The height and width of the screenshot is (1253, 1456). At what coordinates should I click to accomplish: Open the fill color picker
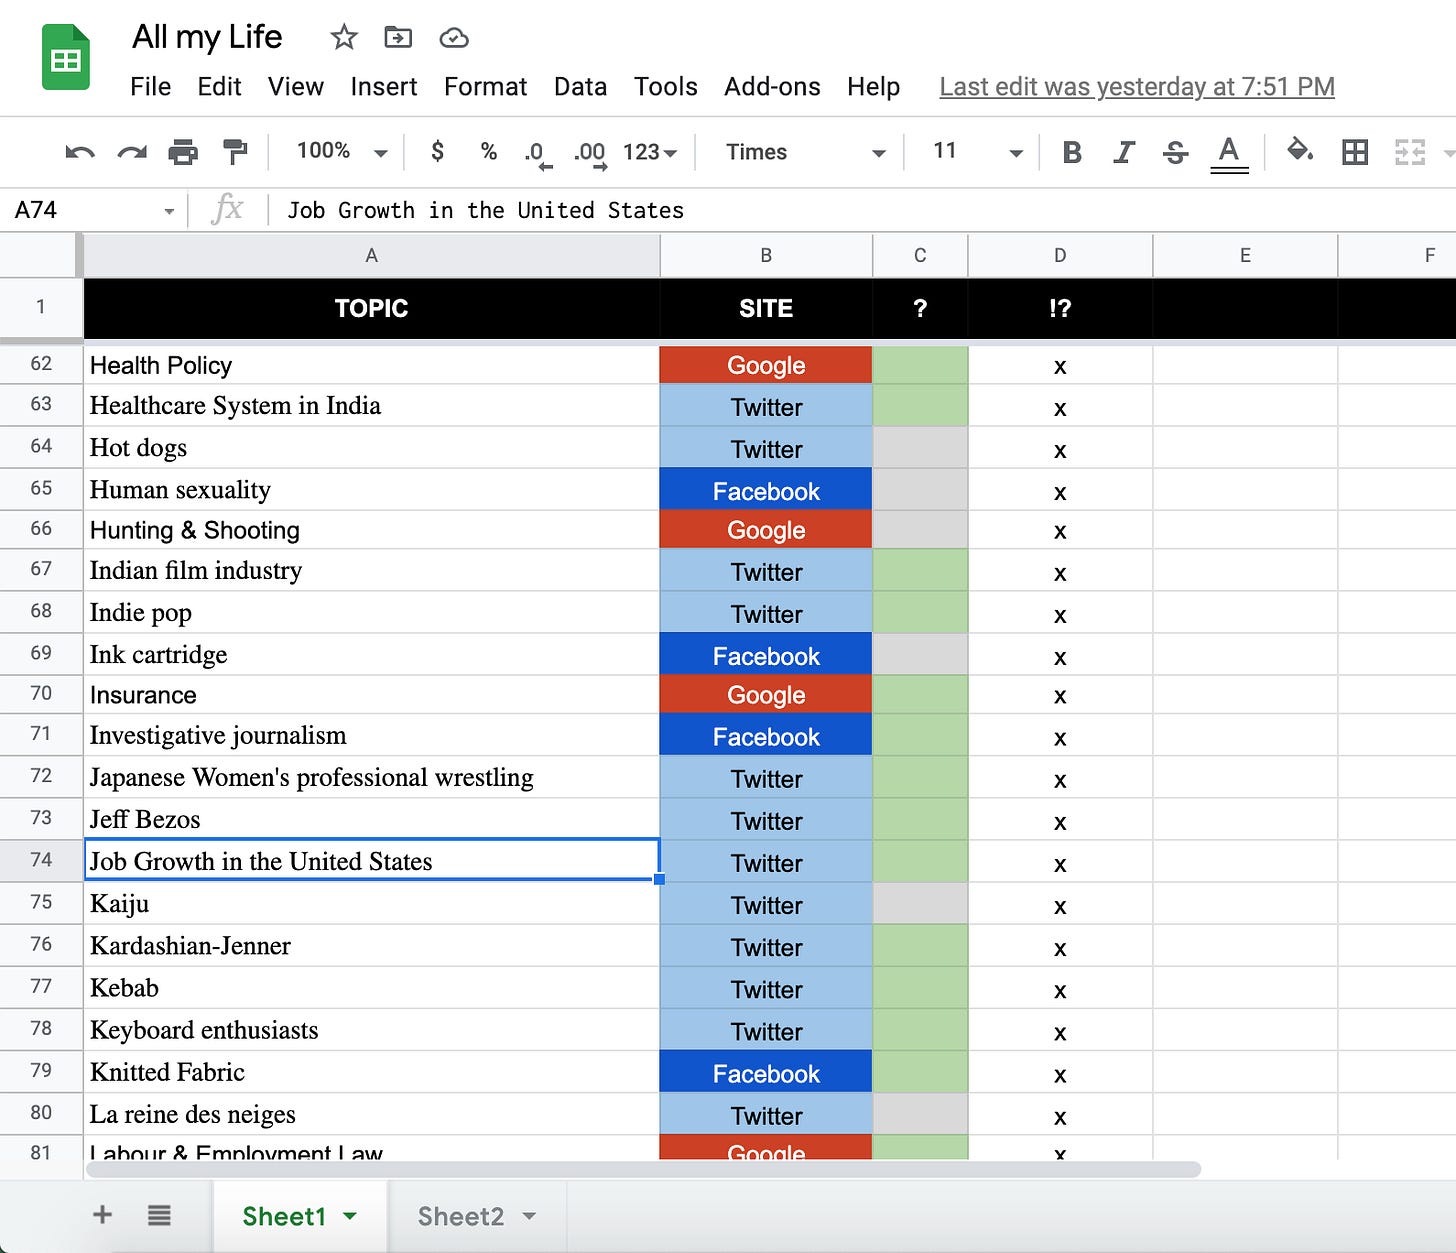pyautogui.click(x=1300, y=151)
